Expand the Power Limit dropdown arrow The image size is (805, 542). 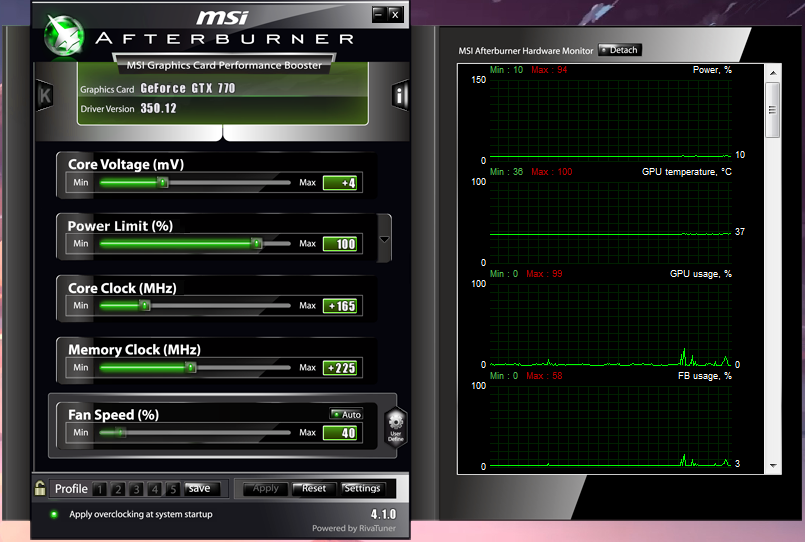(x=384, y=239)
